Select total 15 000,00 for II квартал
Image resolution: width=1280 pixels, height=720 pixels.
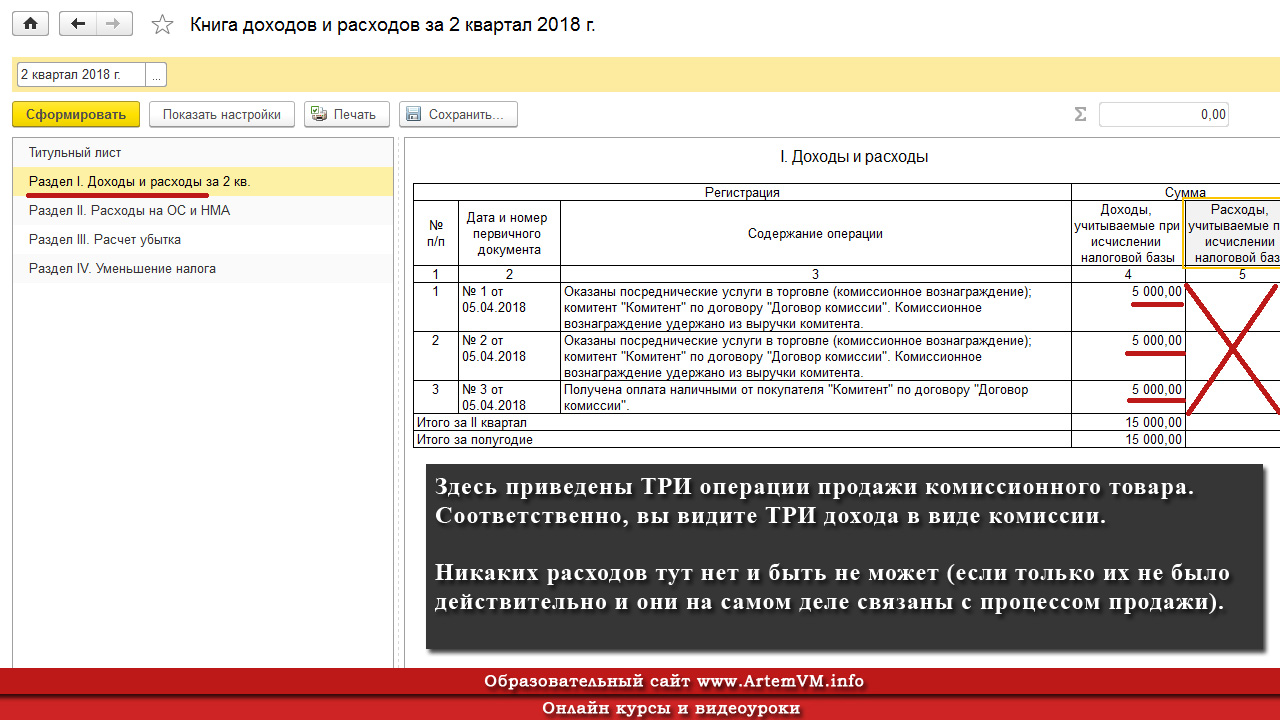tap(1128, 422)
